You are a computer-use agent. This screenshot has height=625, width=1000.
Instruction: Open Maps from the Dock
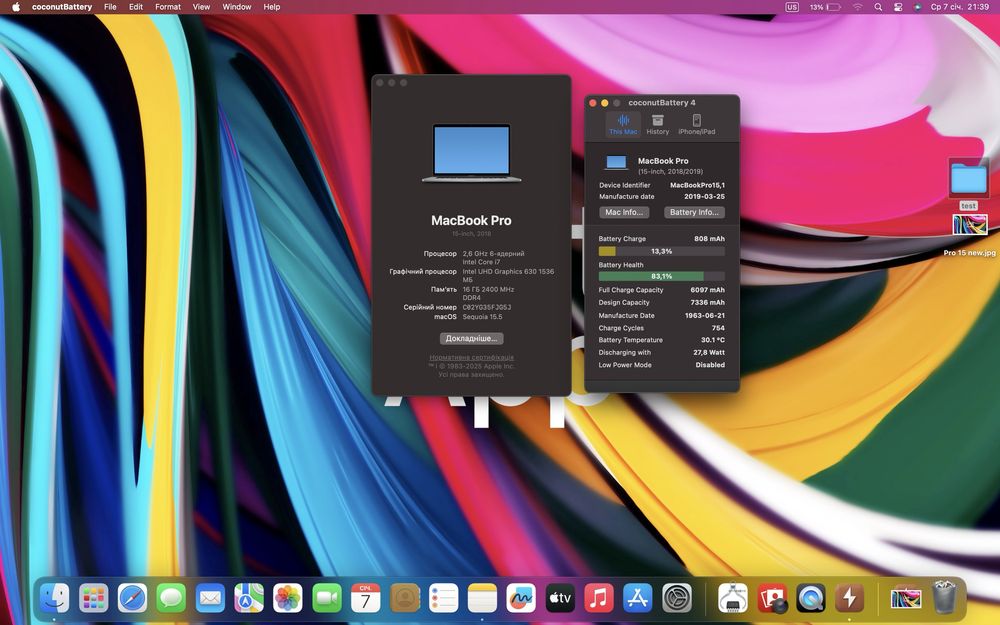click(x=249, y=598)
